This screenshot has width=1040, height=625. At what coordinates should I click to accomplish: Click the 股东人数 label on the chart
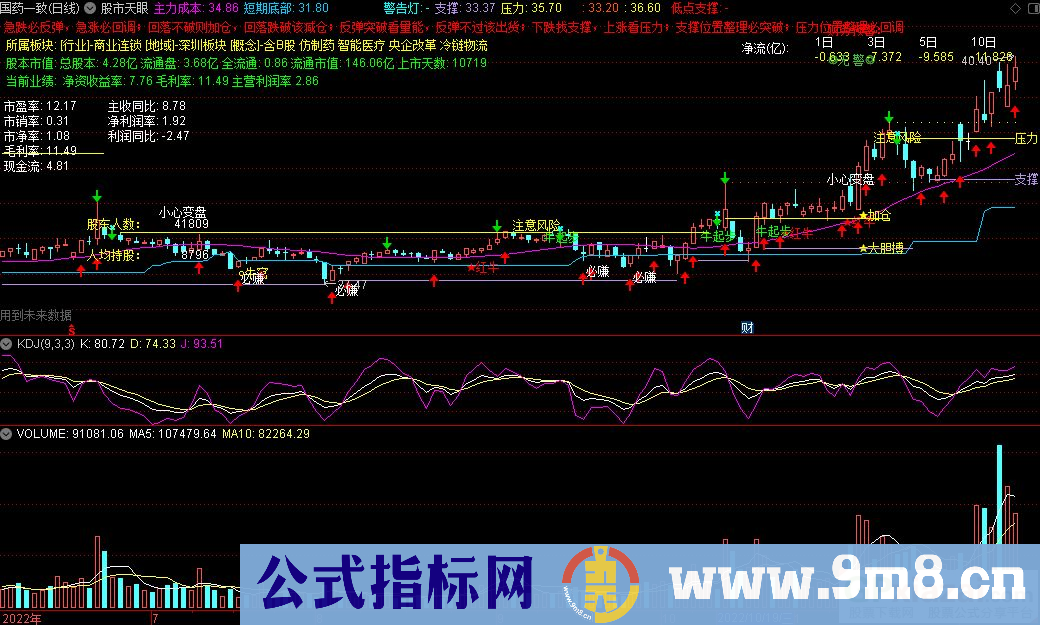click(113, 224)
